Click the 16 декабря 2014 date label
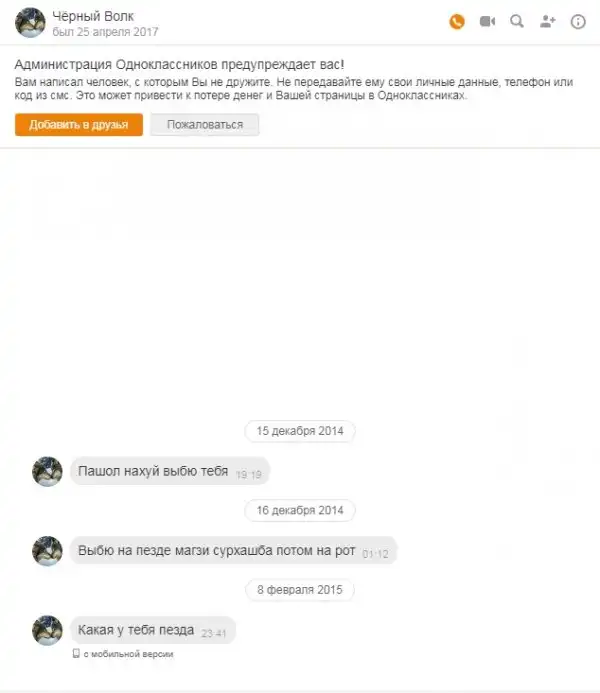This screenshot has width=600, height=693. pyautogui.click(x=300, y=510)
